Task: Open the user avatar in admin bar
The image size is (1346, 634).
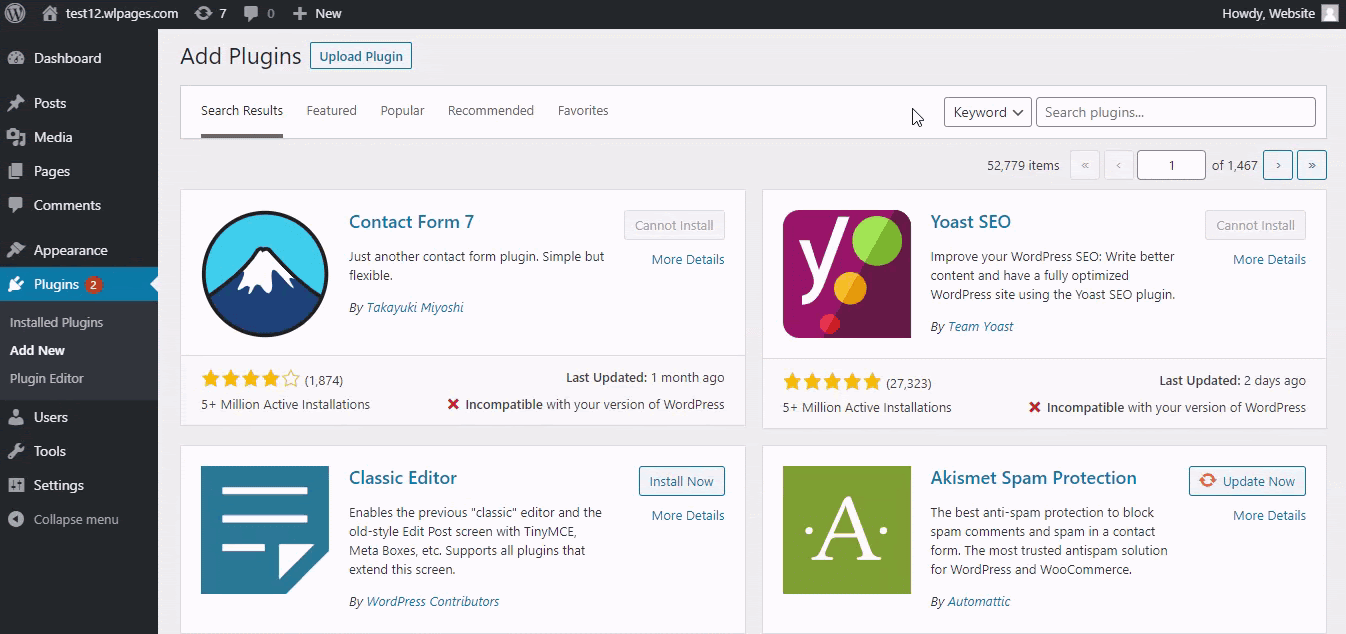Action: click(x=1329, y=13)
